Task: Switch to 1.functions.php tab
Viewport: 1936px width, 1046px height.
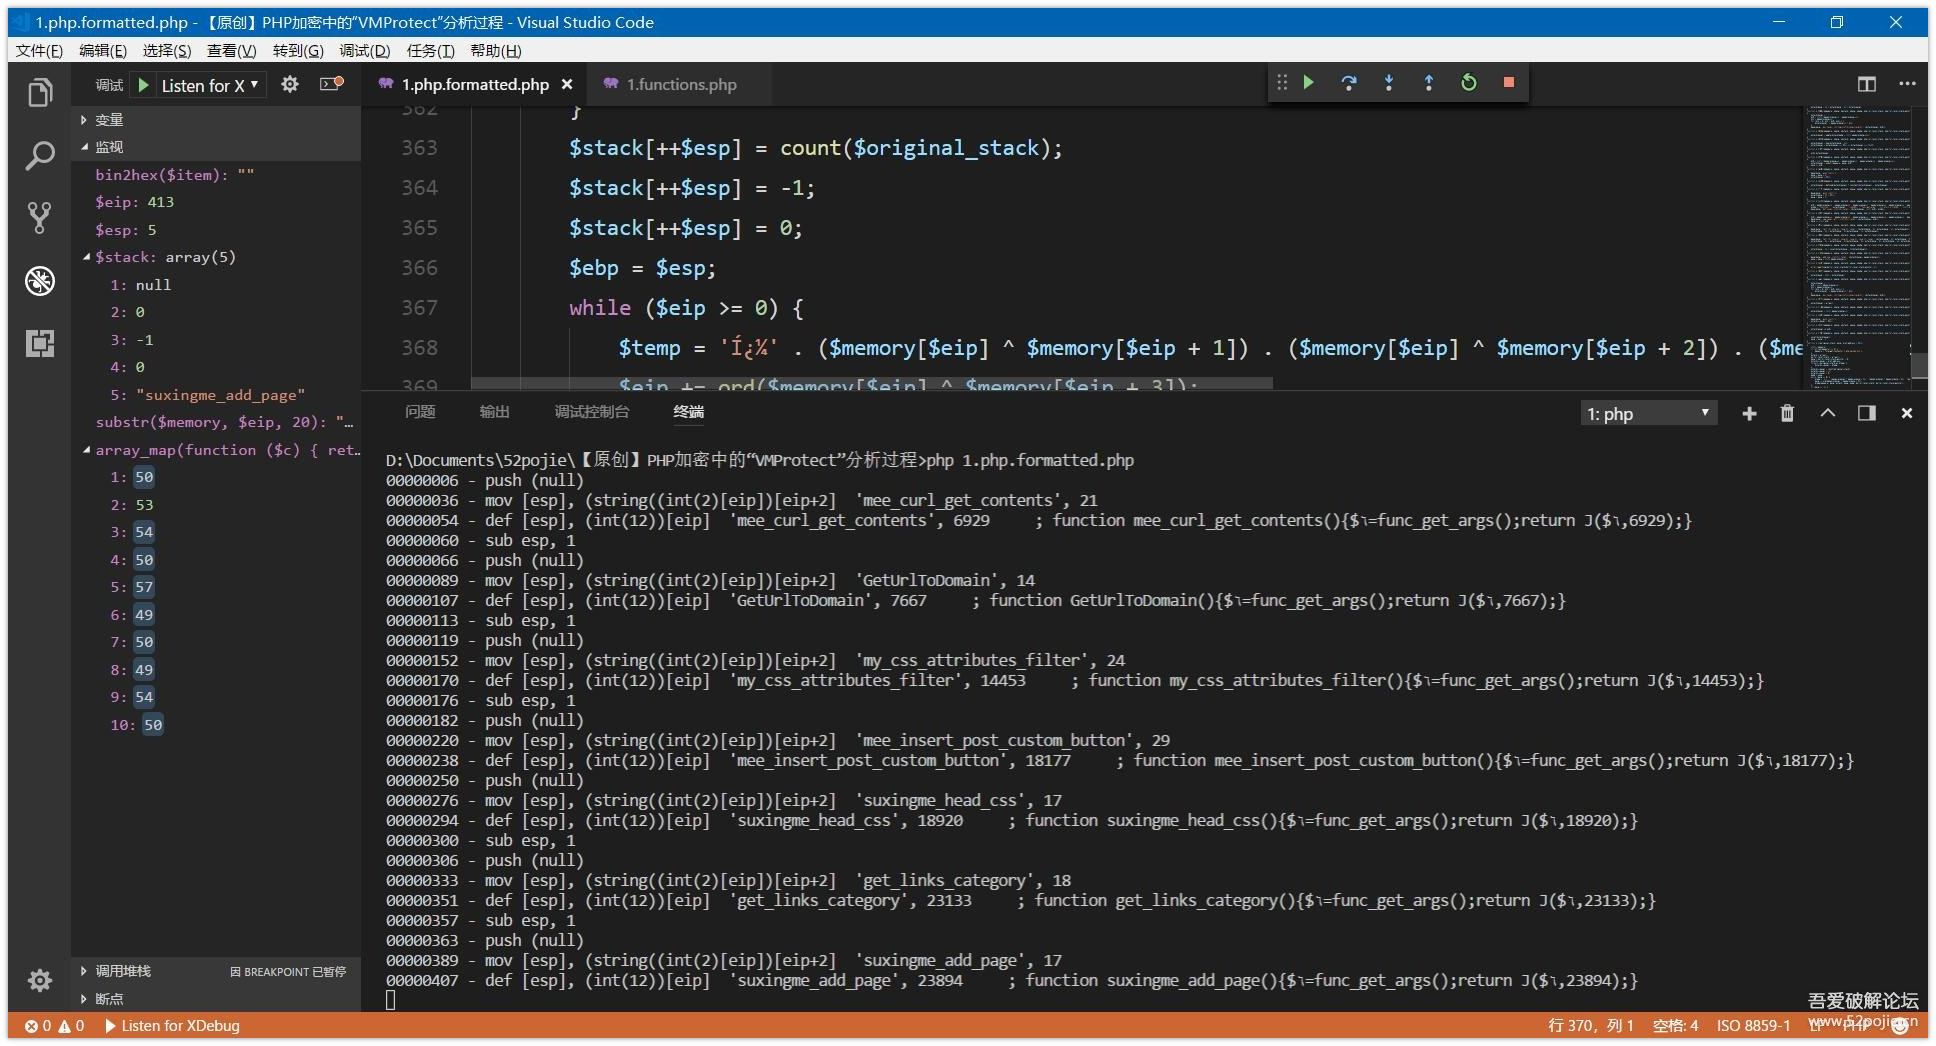Action: (x=681, y=85)
